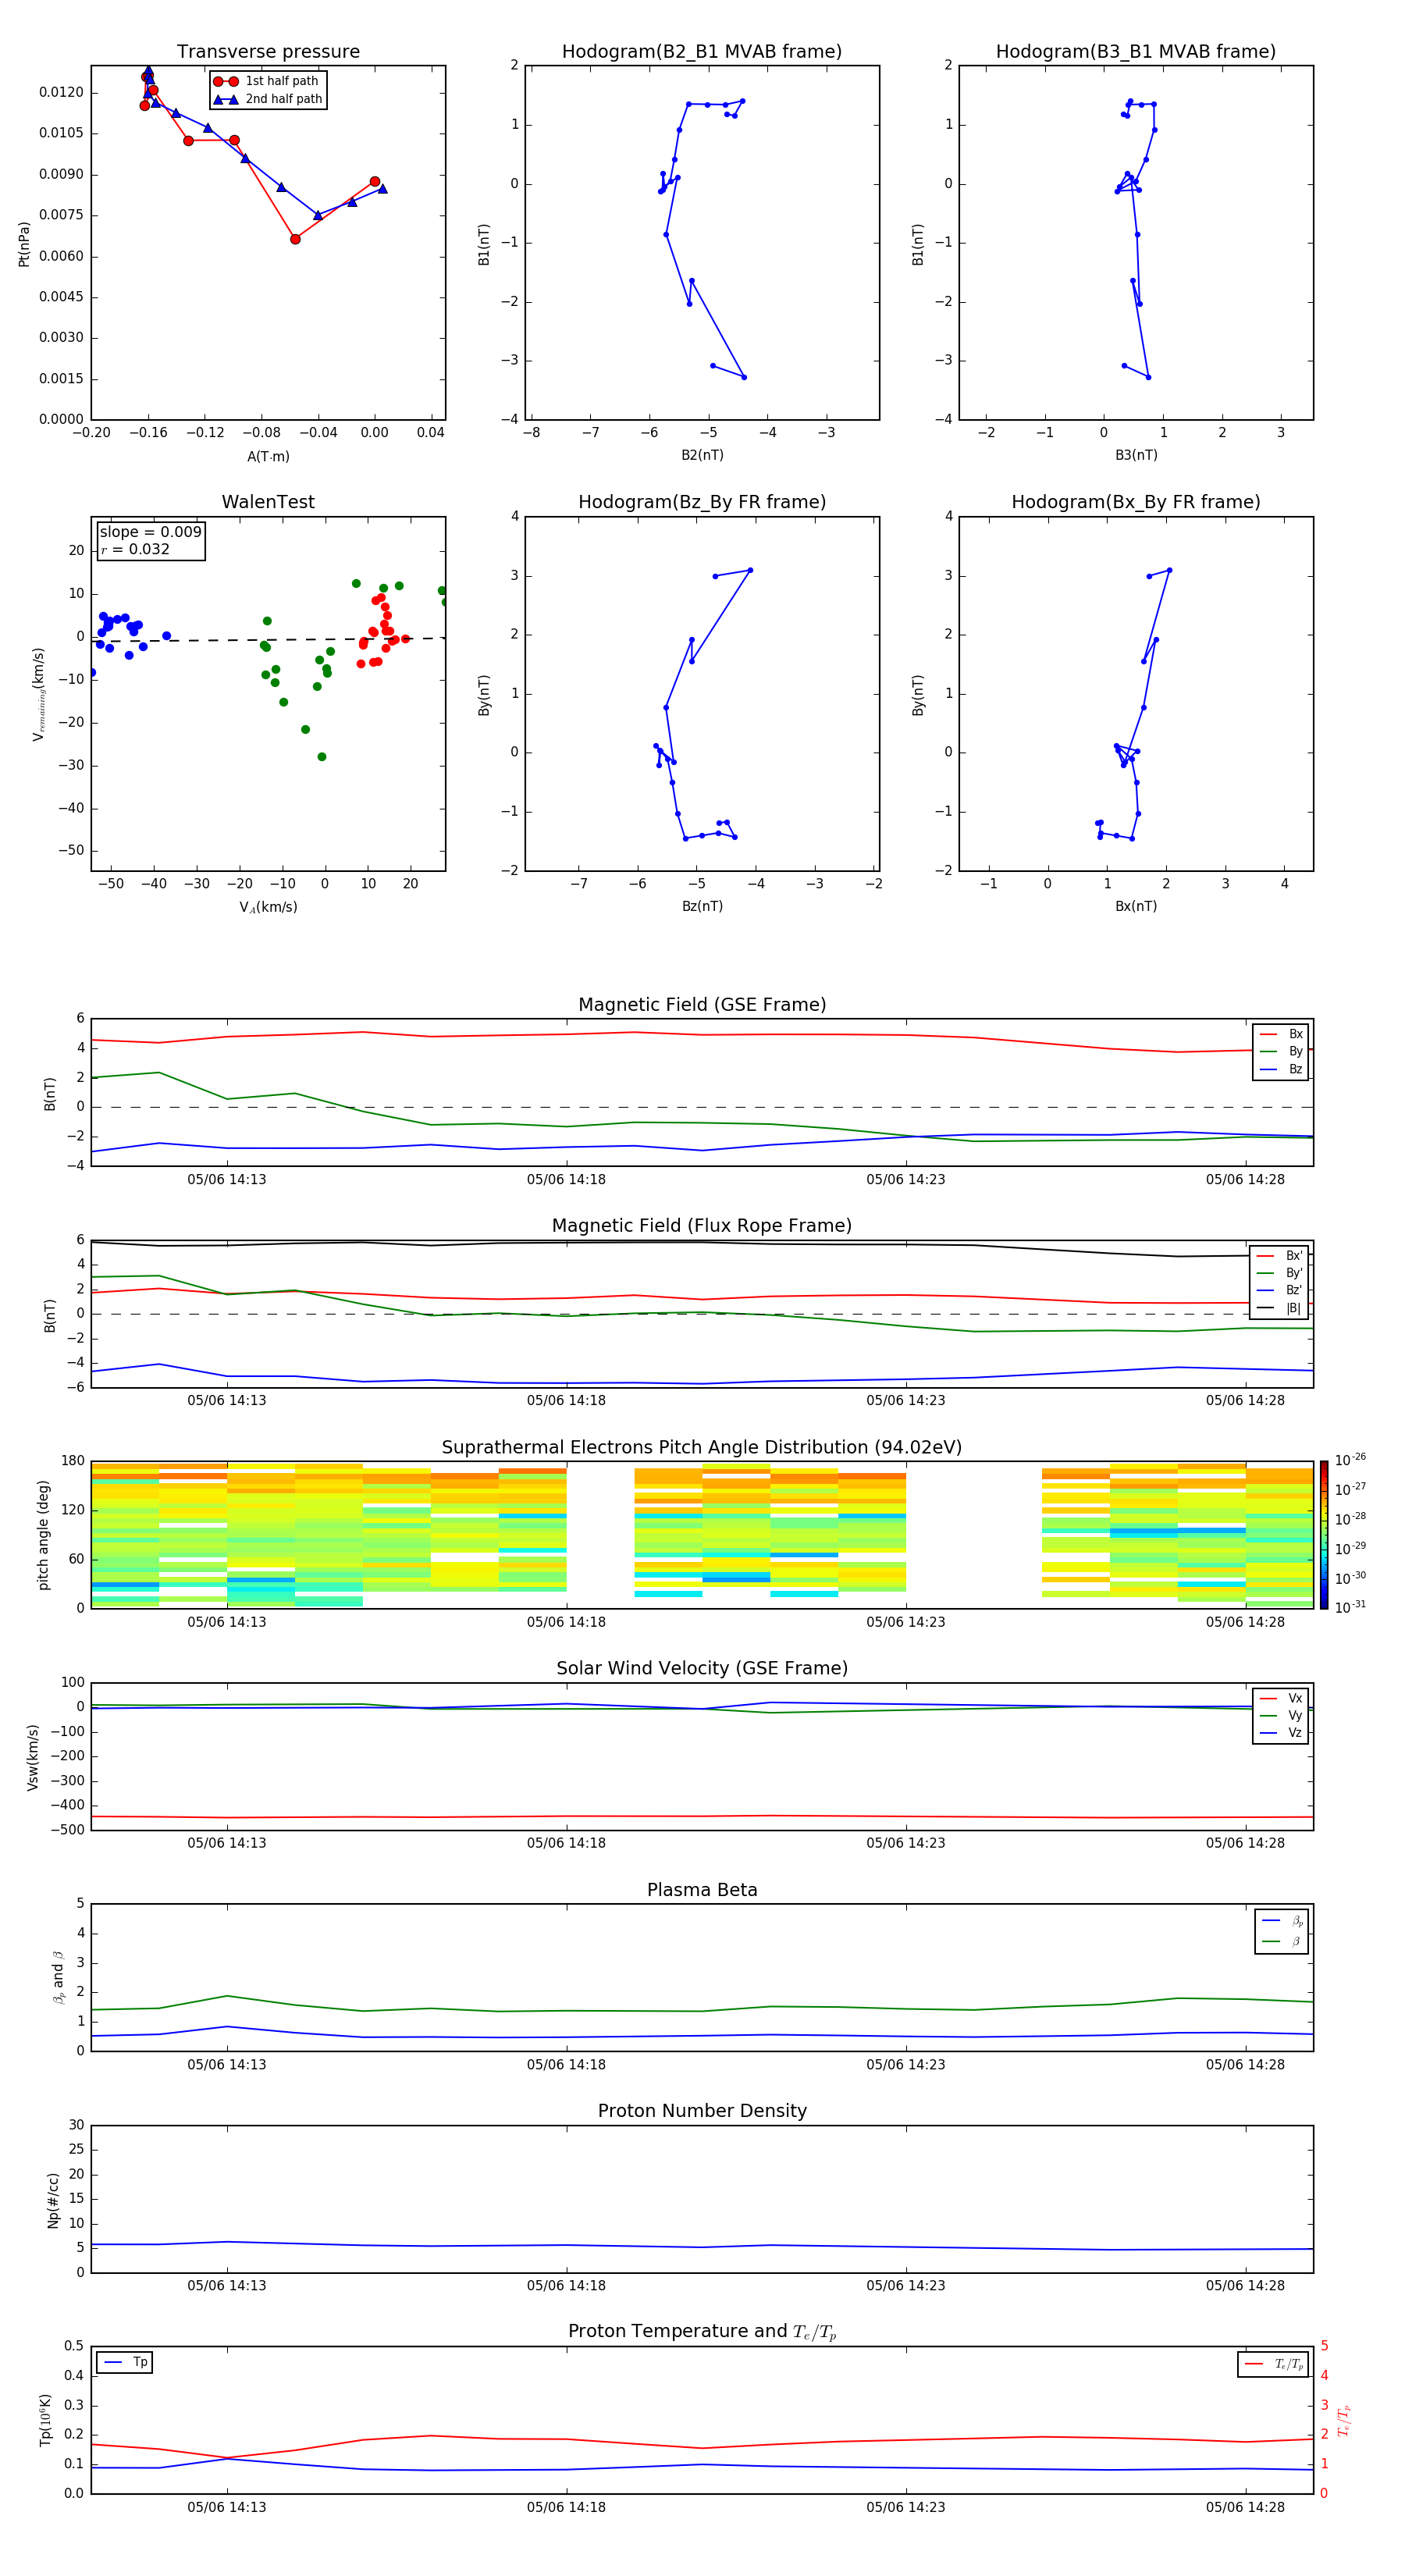Select the "Bz" entry in GSE field legend
Screen dimensions: 1405x2576
point(1282,1070)
